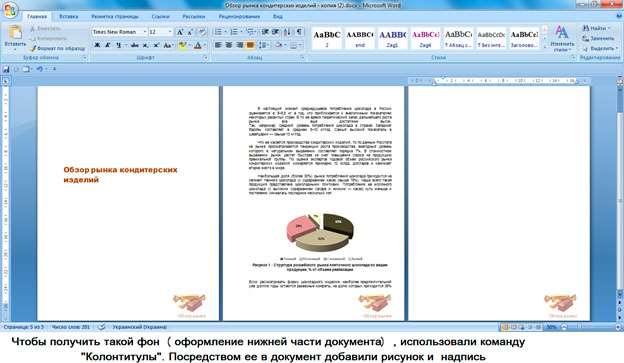Switch to the Вставка ribbon tab
Image resolution: width=624 pixels, height=363 pixels.
(68, 17)
